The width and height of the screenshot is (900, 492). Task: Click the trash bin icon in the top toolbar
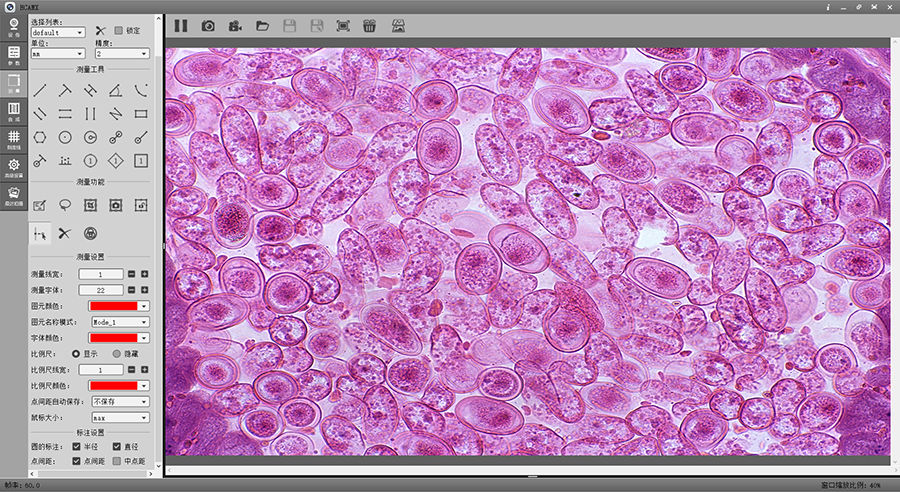(x=370, y=26)
